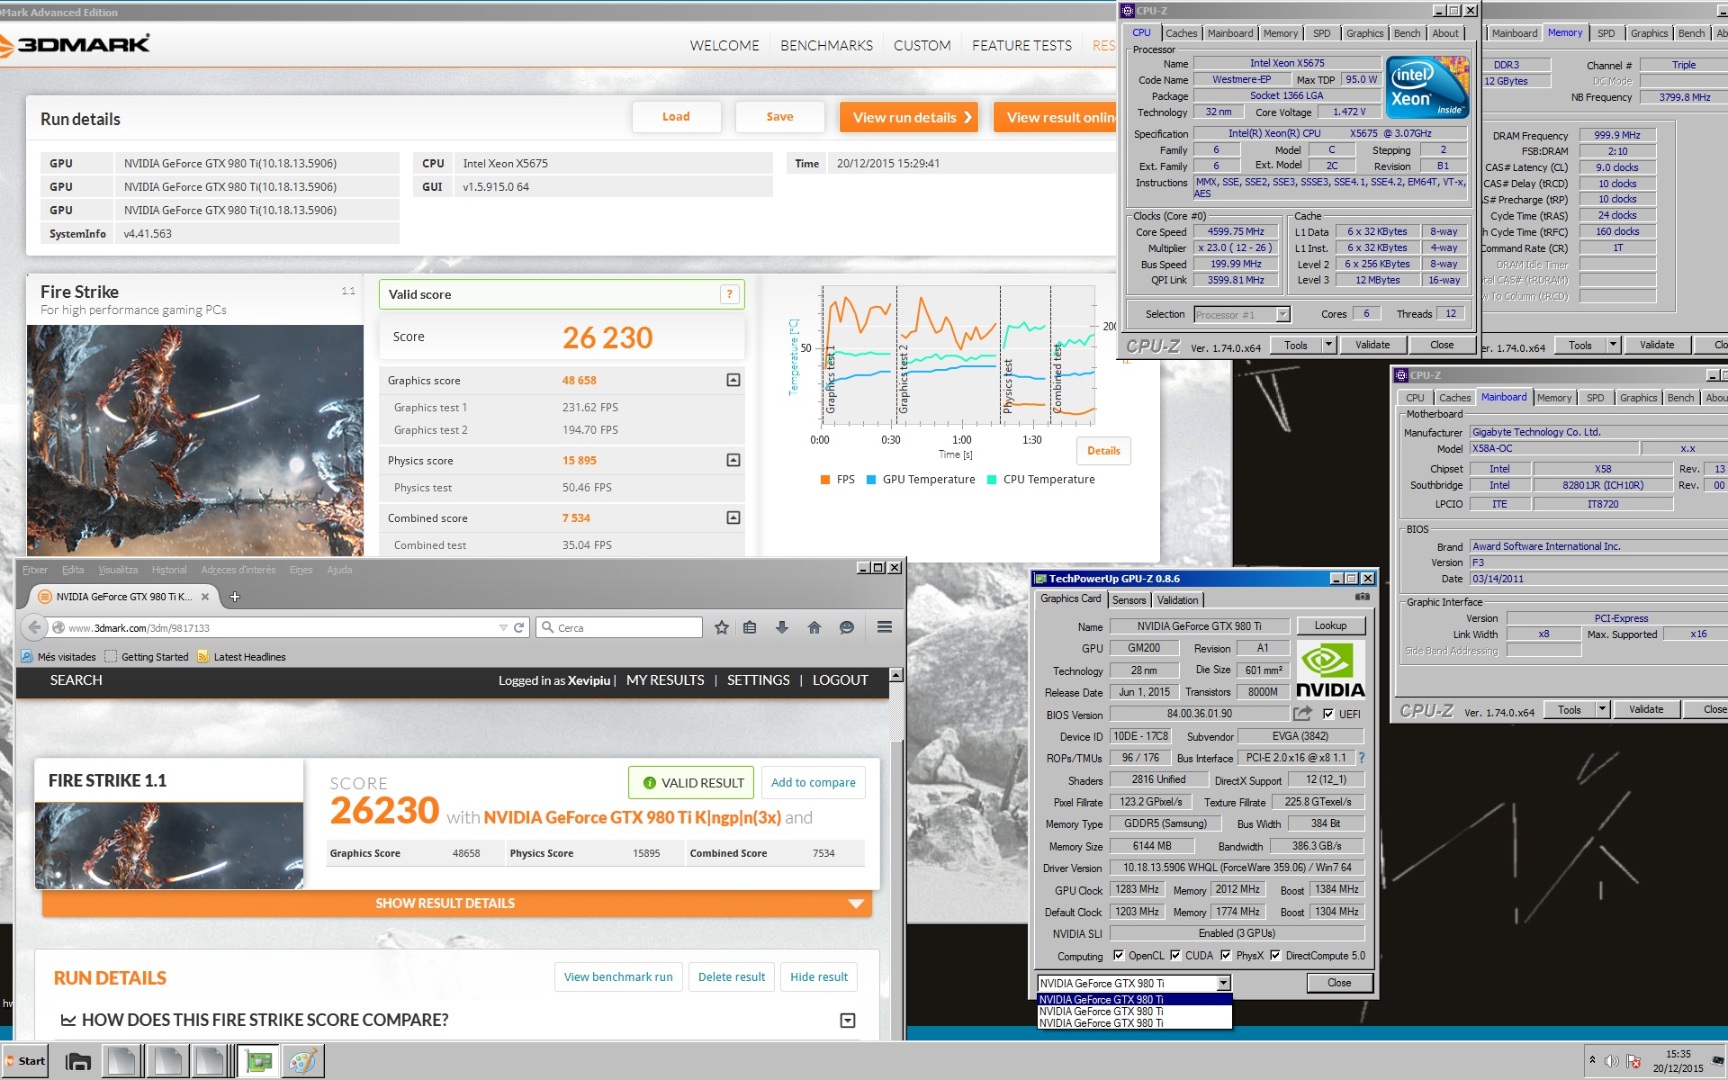Click the Intel Xeon logo in CPU-Z
This screenshot has height=1080, width=1728.
pos(1427,87)
